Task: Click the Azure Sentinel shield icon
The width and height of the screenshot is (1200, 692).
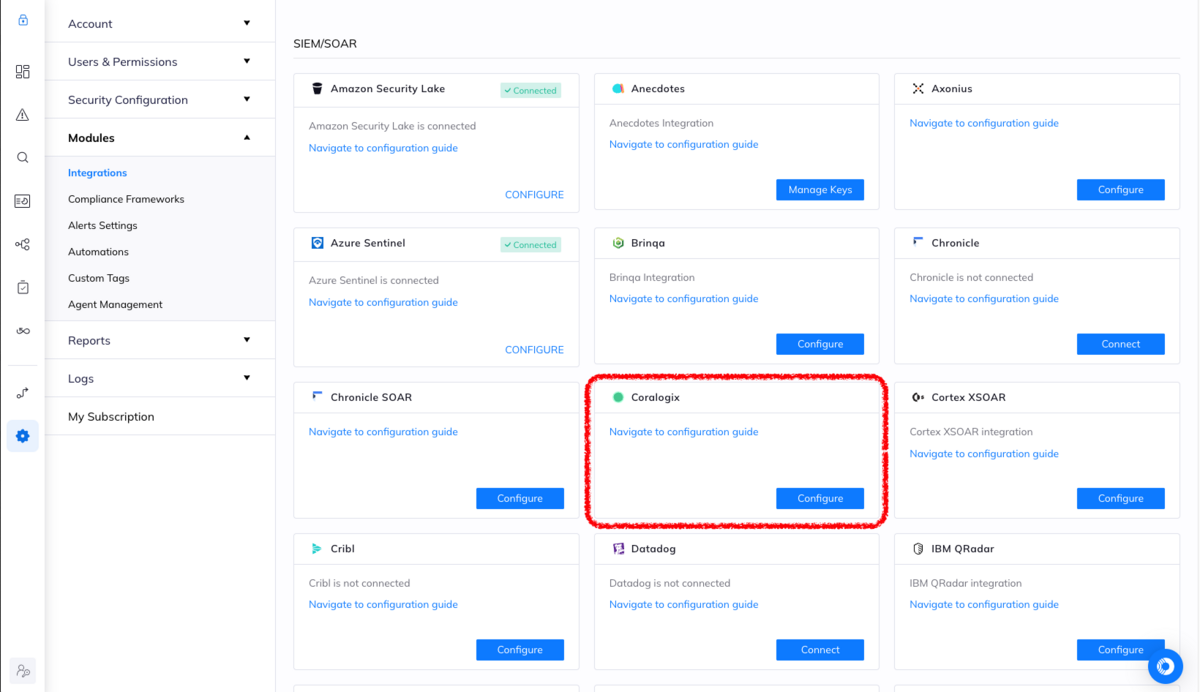Action: [317, 243]
